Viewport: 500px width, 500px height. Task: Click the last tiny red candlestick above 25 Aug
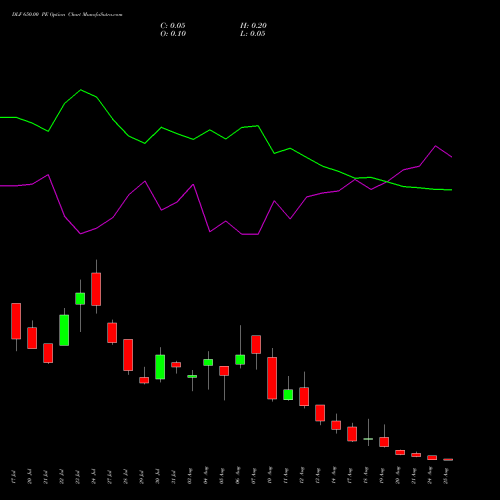point(448,460)
